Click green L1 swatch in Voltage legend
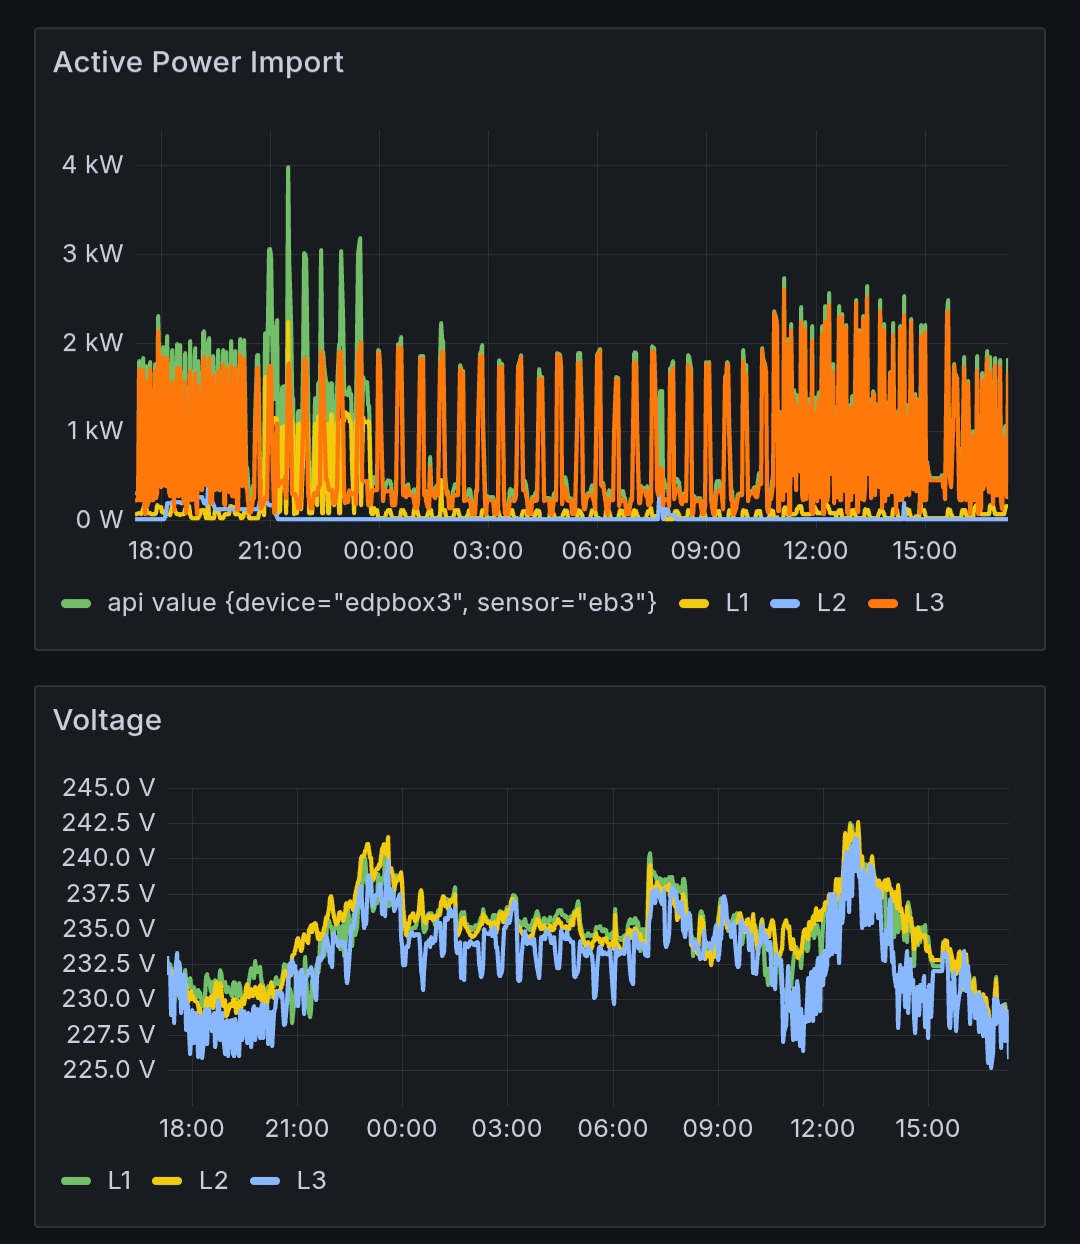The width and height of the screenshot is (1080, 1244). pos(77,1182)
